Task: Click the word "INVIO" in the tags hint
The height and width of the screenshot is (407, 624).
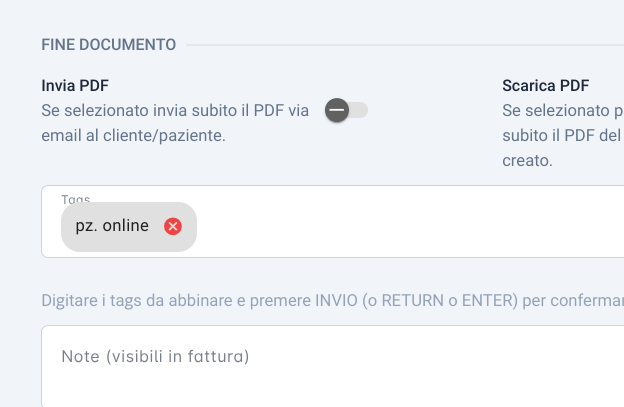Action: pyautogui.click(x=336, y=300)
